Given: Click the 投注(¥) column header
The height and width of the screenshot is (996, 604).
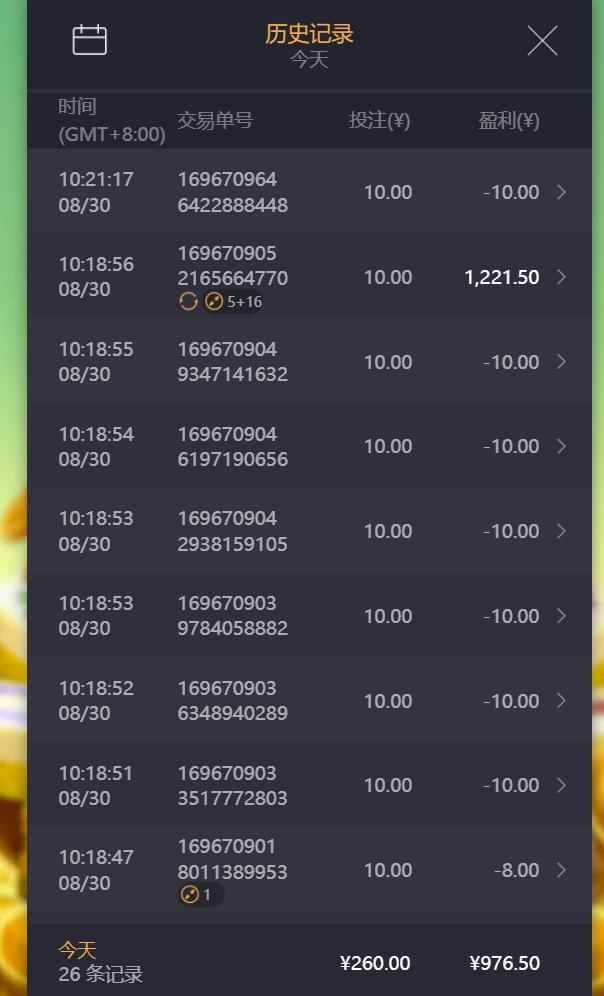Looking at the screenshot, I should pyautogui.click(x=379, y=121).
